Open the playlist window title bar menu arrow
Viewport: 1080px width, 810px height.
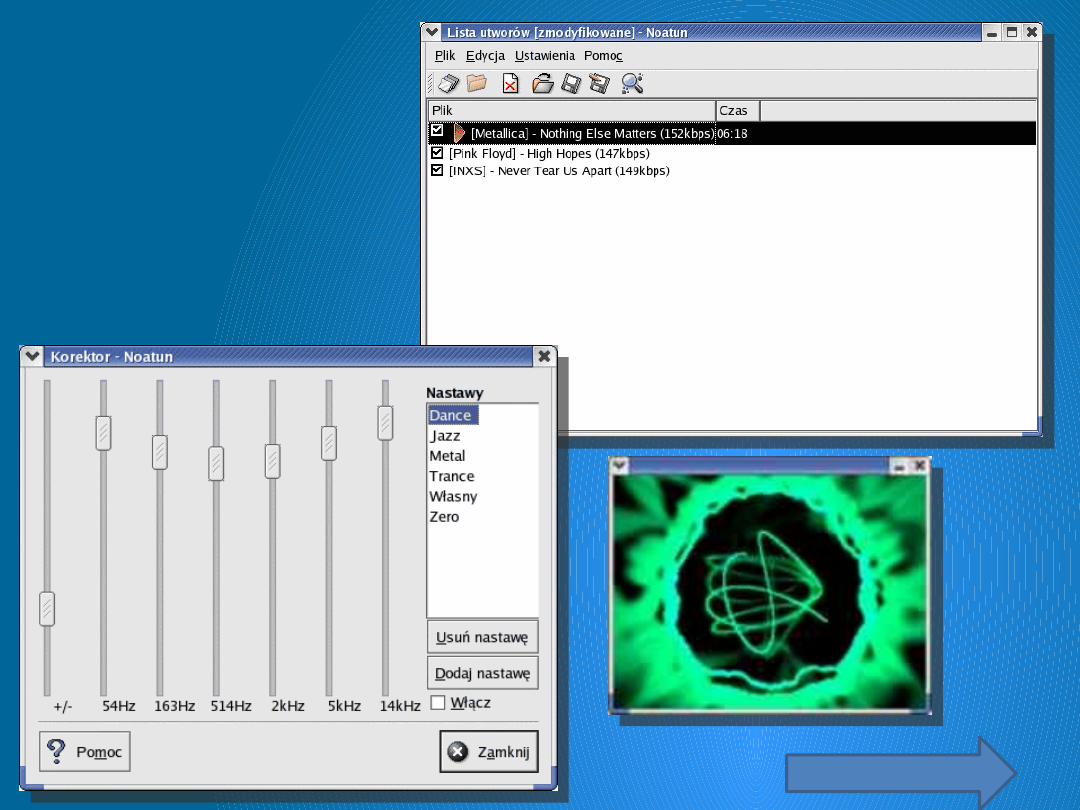click(x=432, y=32)
